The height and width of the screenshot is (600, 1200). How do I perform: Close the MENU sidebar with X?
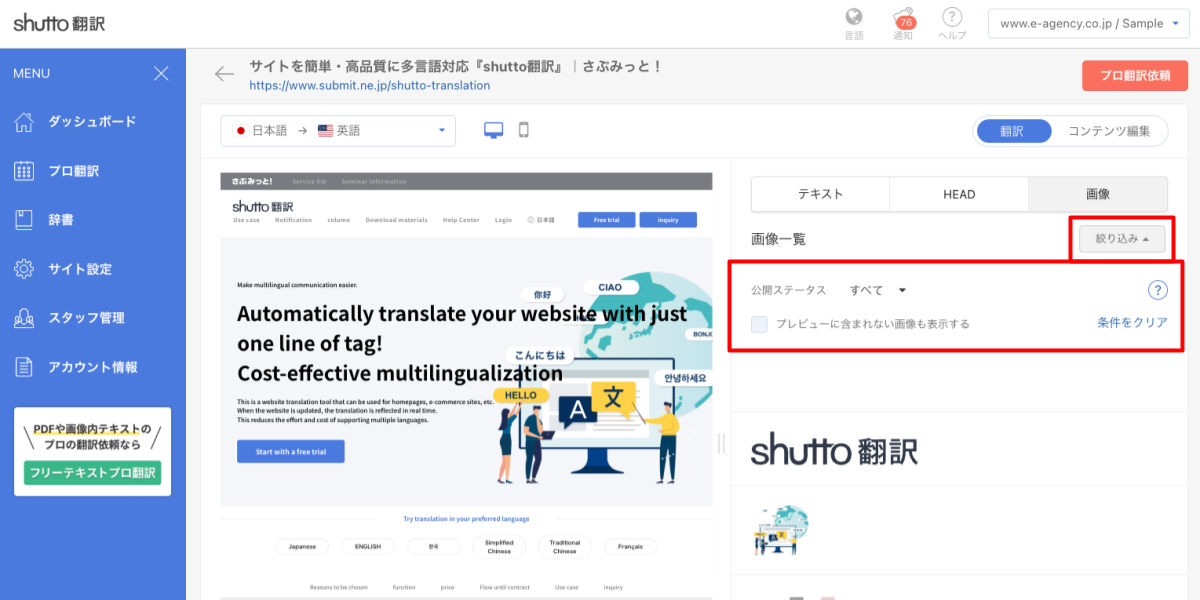pyautogui.click(x=161, y=73)
